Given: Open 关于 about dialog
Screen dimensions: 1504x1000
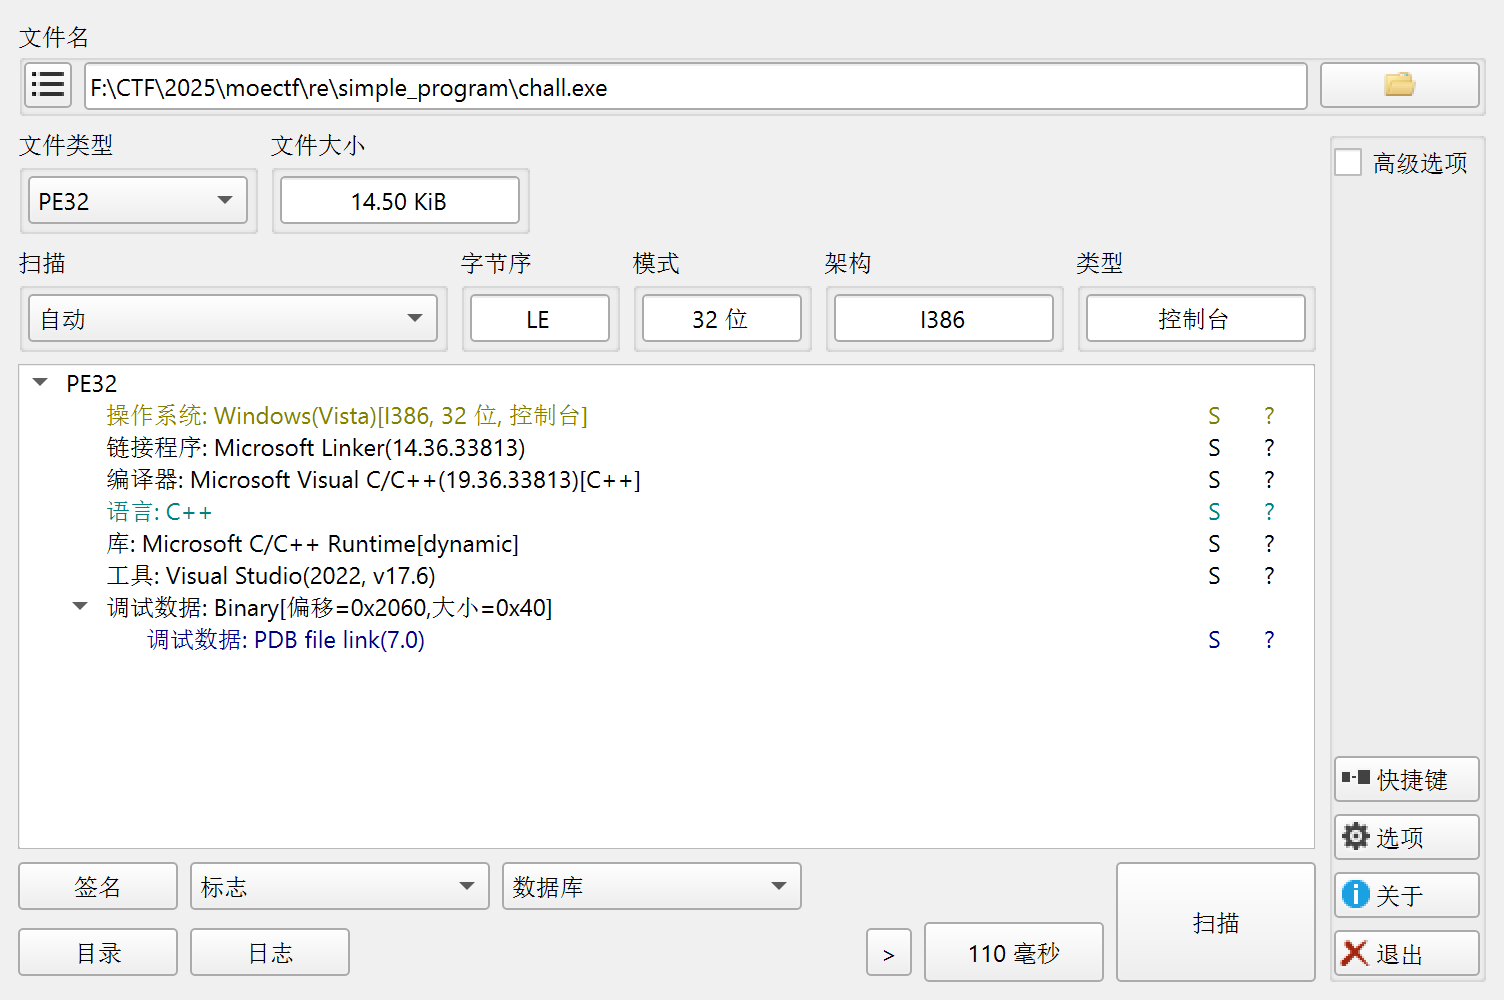Looking at the screenshot, I should 1405,896.
